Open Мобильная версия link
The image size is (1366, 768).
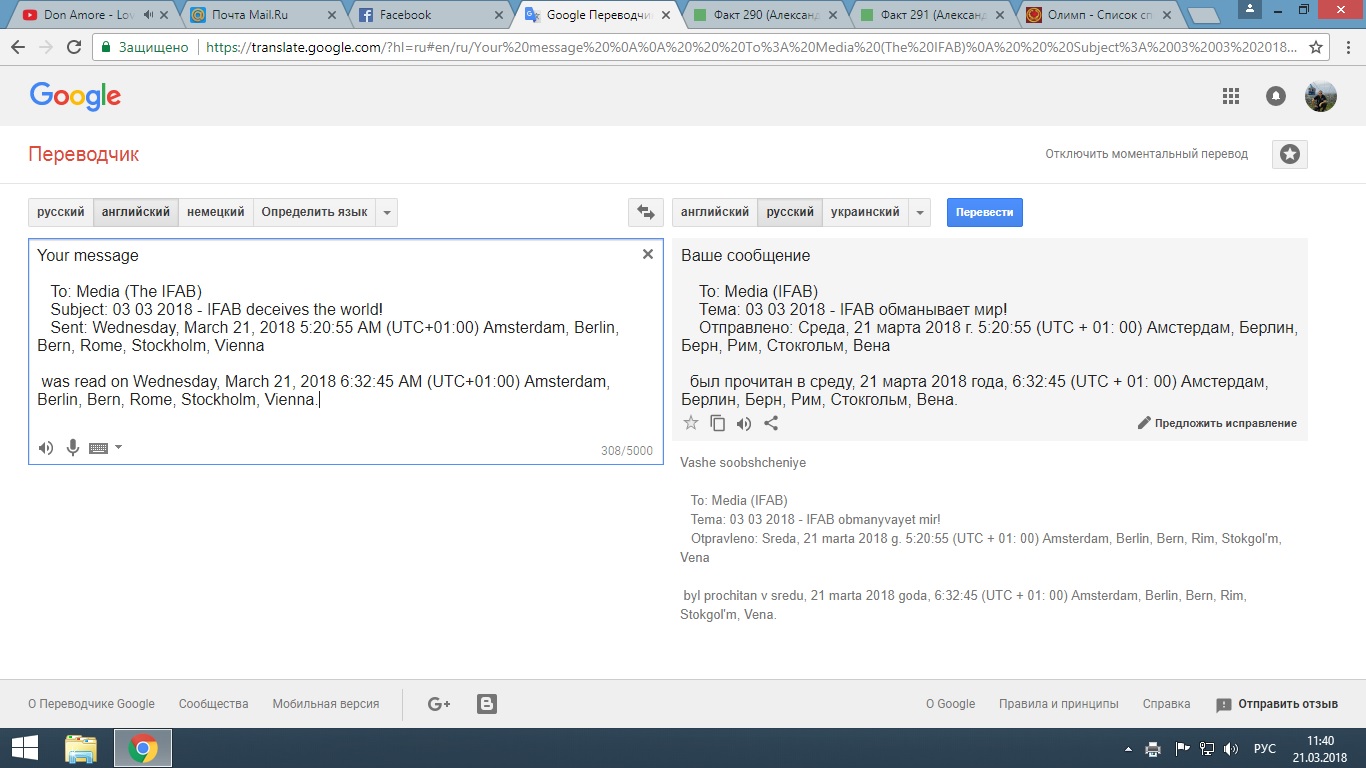[x=326, y=704]
